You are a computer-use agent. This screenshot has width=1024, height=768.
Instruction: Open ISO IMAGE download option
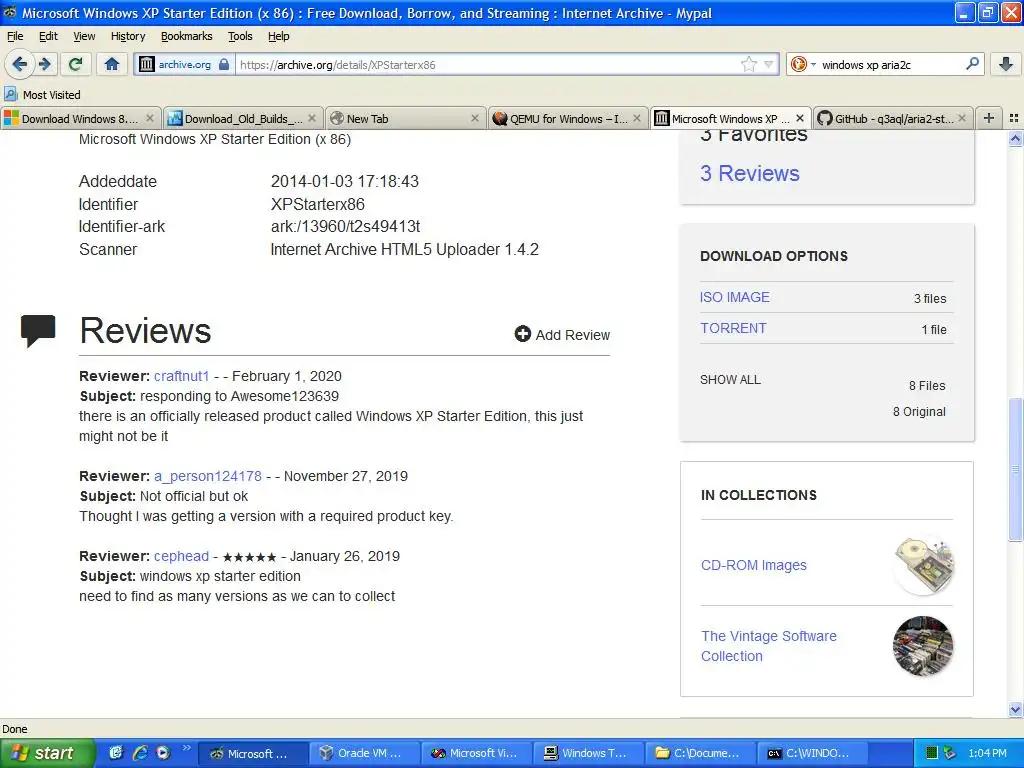tap(734, 297)
